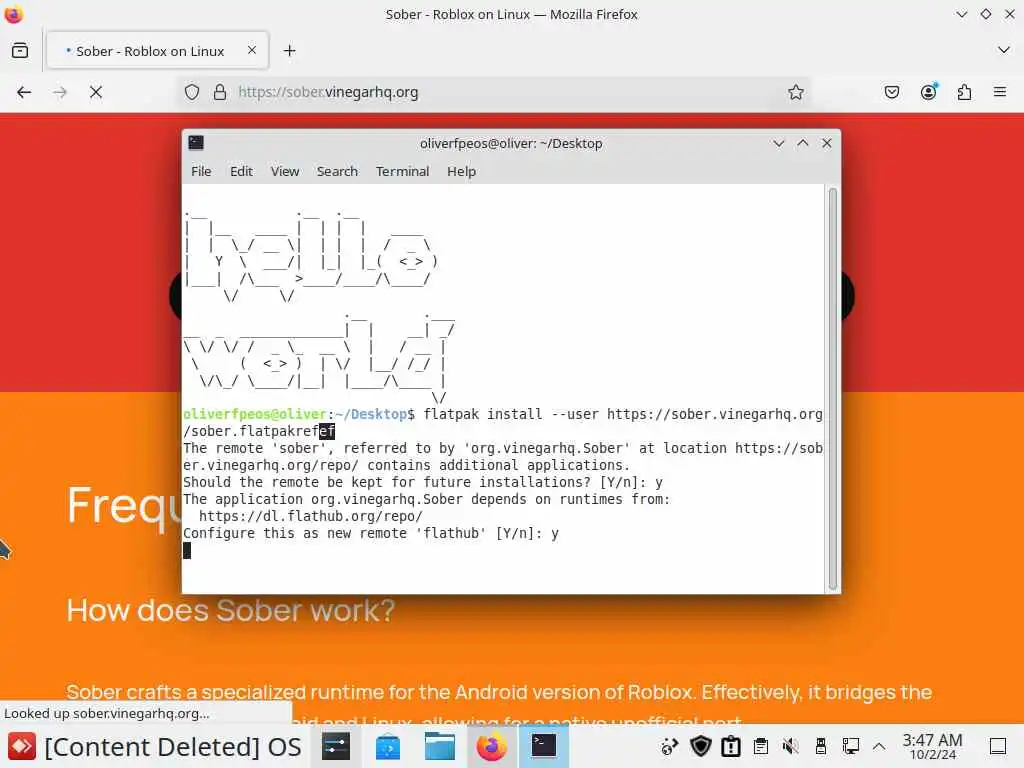Click the Firefox forward arrow
Screen dimensions: 1024x768
tap(60, 92)
